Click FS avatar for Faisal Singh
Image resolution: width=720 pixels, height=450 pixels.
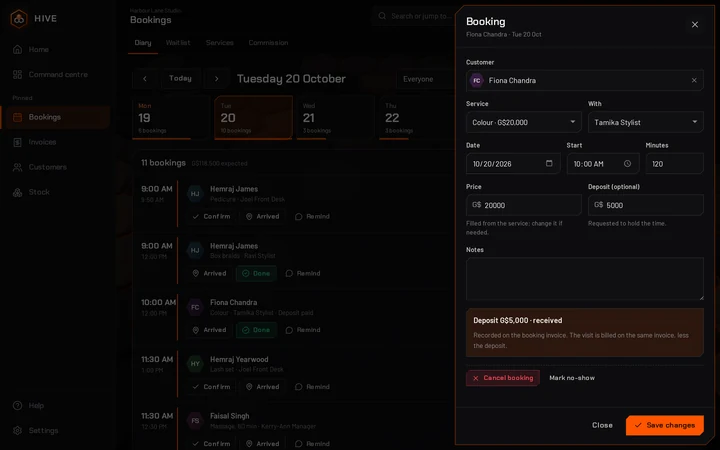coord(195,421)
